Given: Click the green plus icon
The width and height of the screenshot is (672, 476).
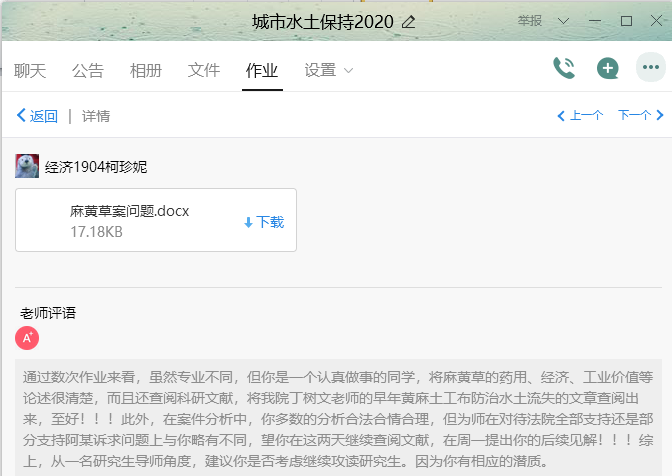Looking at the screenshot, I should point(607,68).
